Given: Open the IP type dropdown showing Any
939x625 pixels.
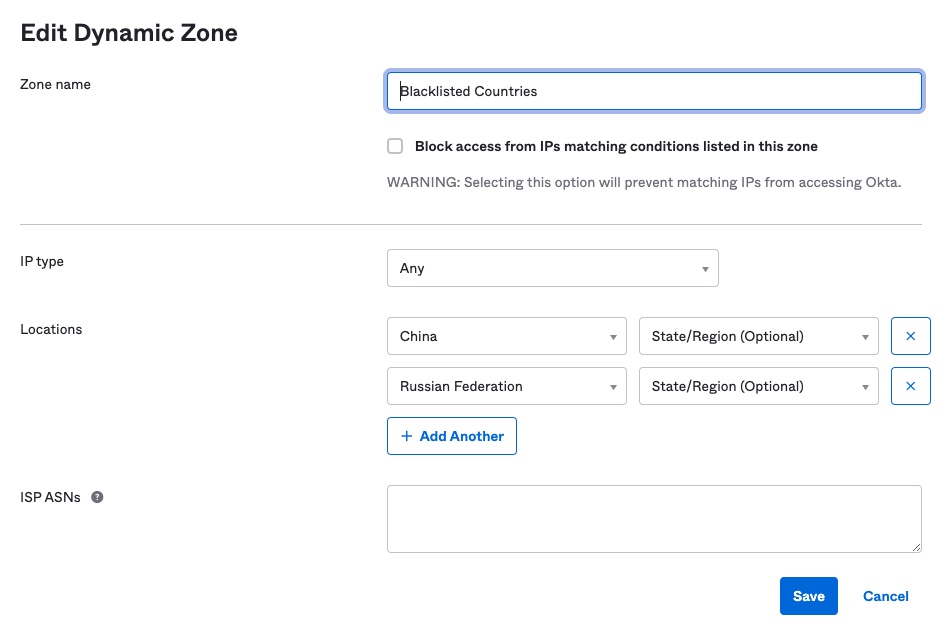Looking at the screenshot, I should tap(553, 268).
